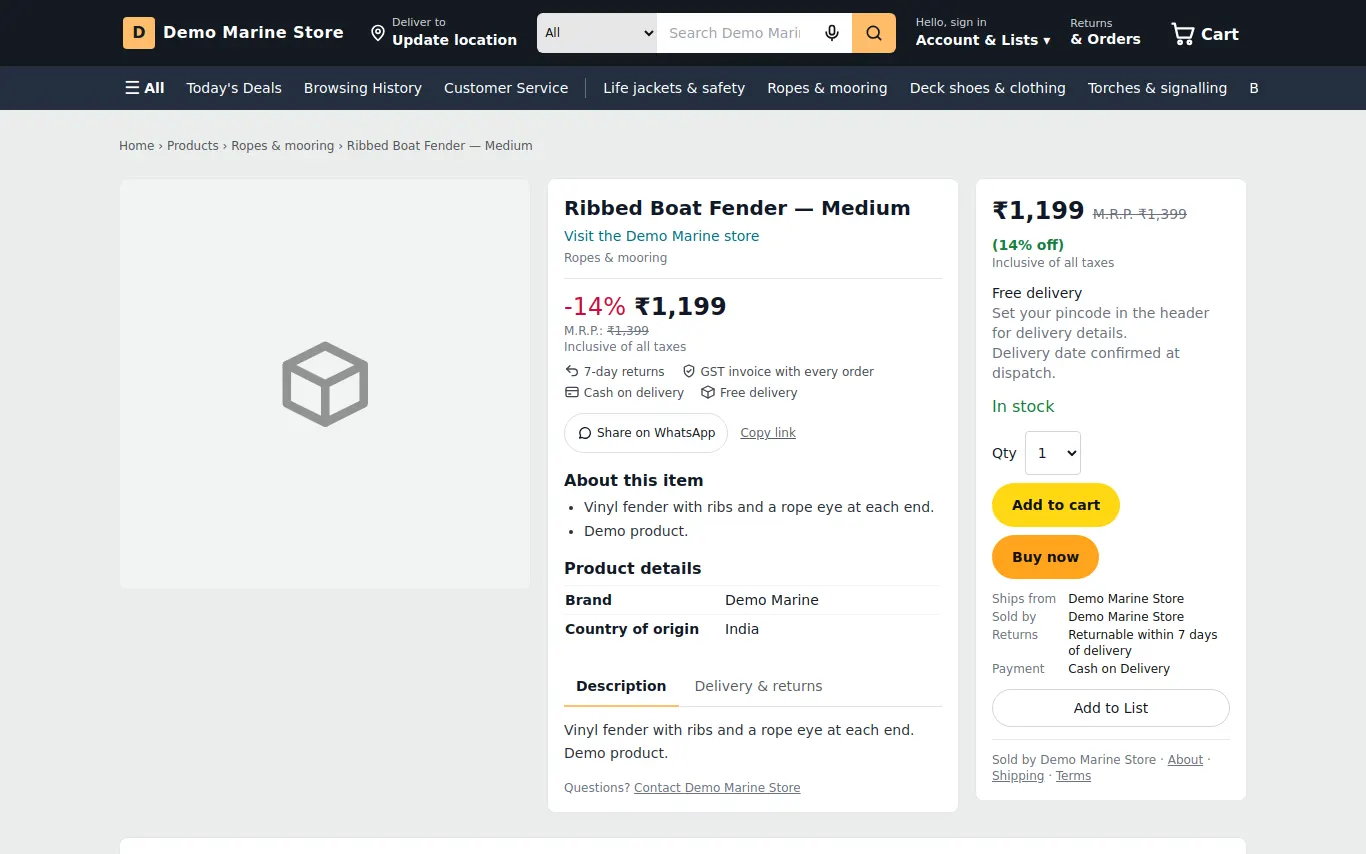Screen dimensions: 1366x854
Task: Click the GST invoice shield icon
Action: coord(689,371)
